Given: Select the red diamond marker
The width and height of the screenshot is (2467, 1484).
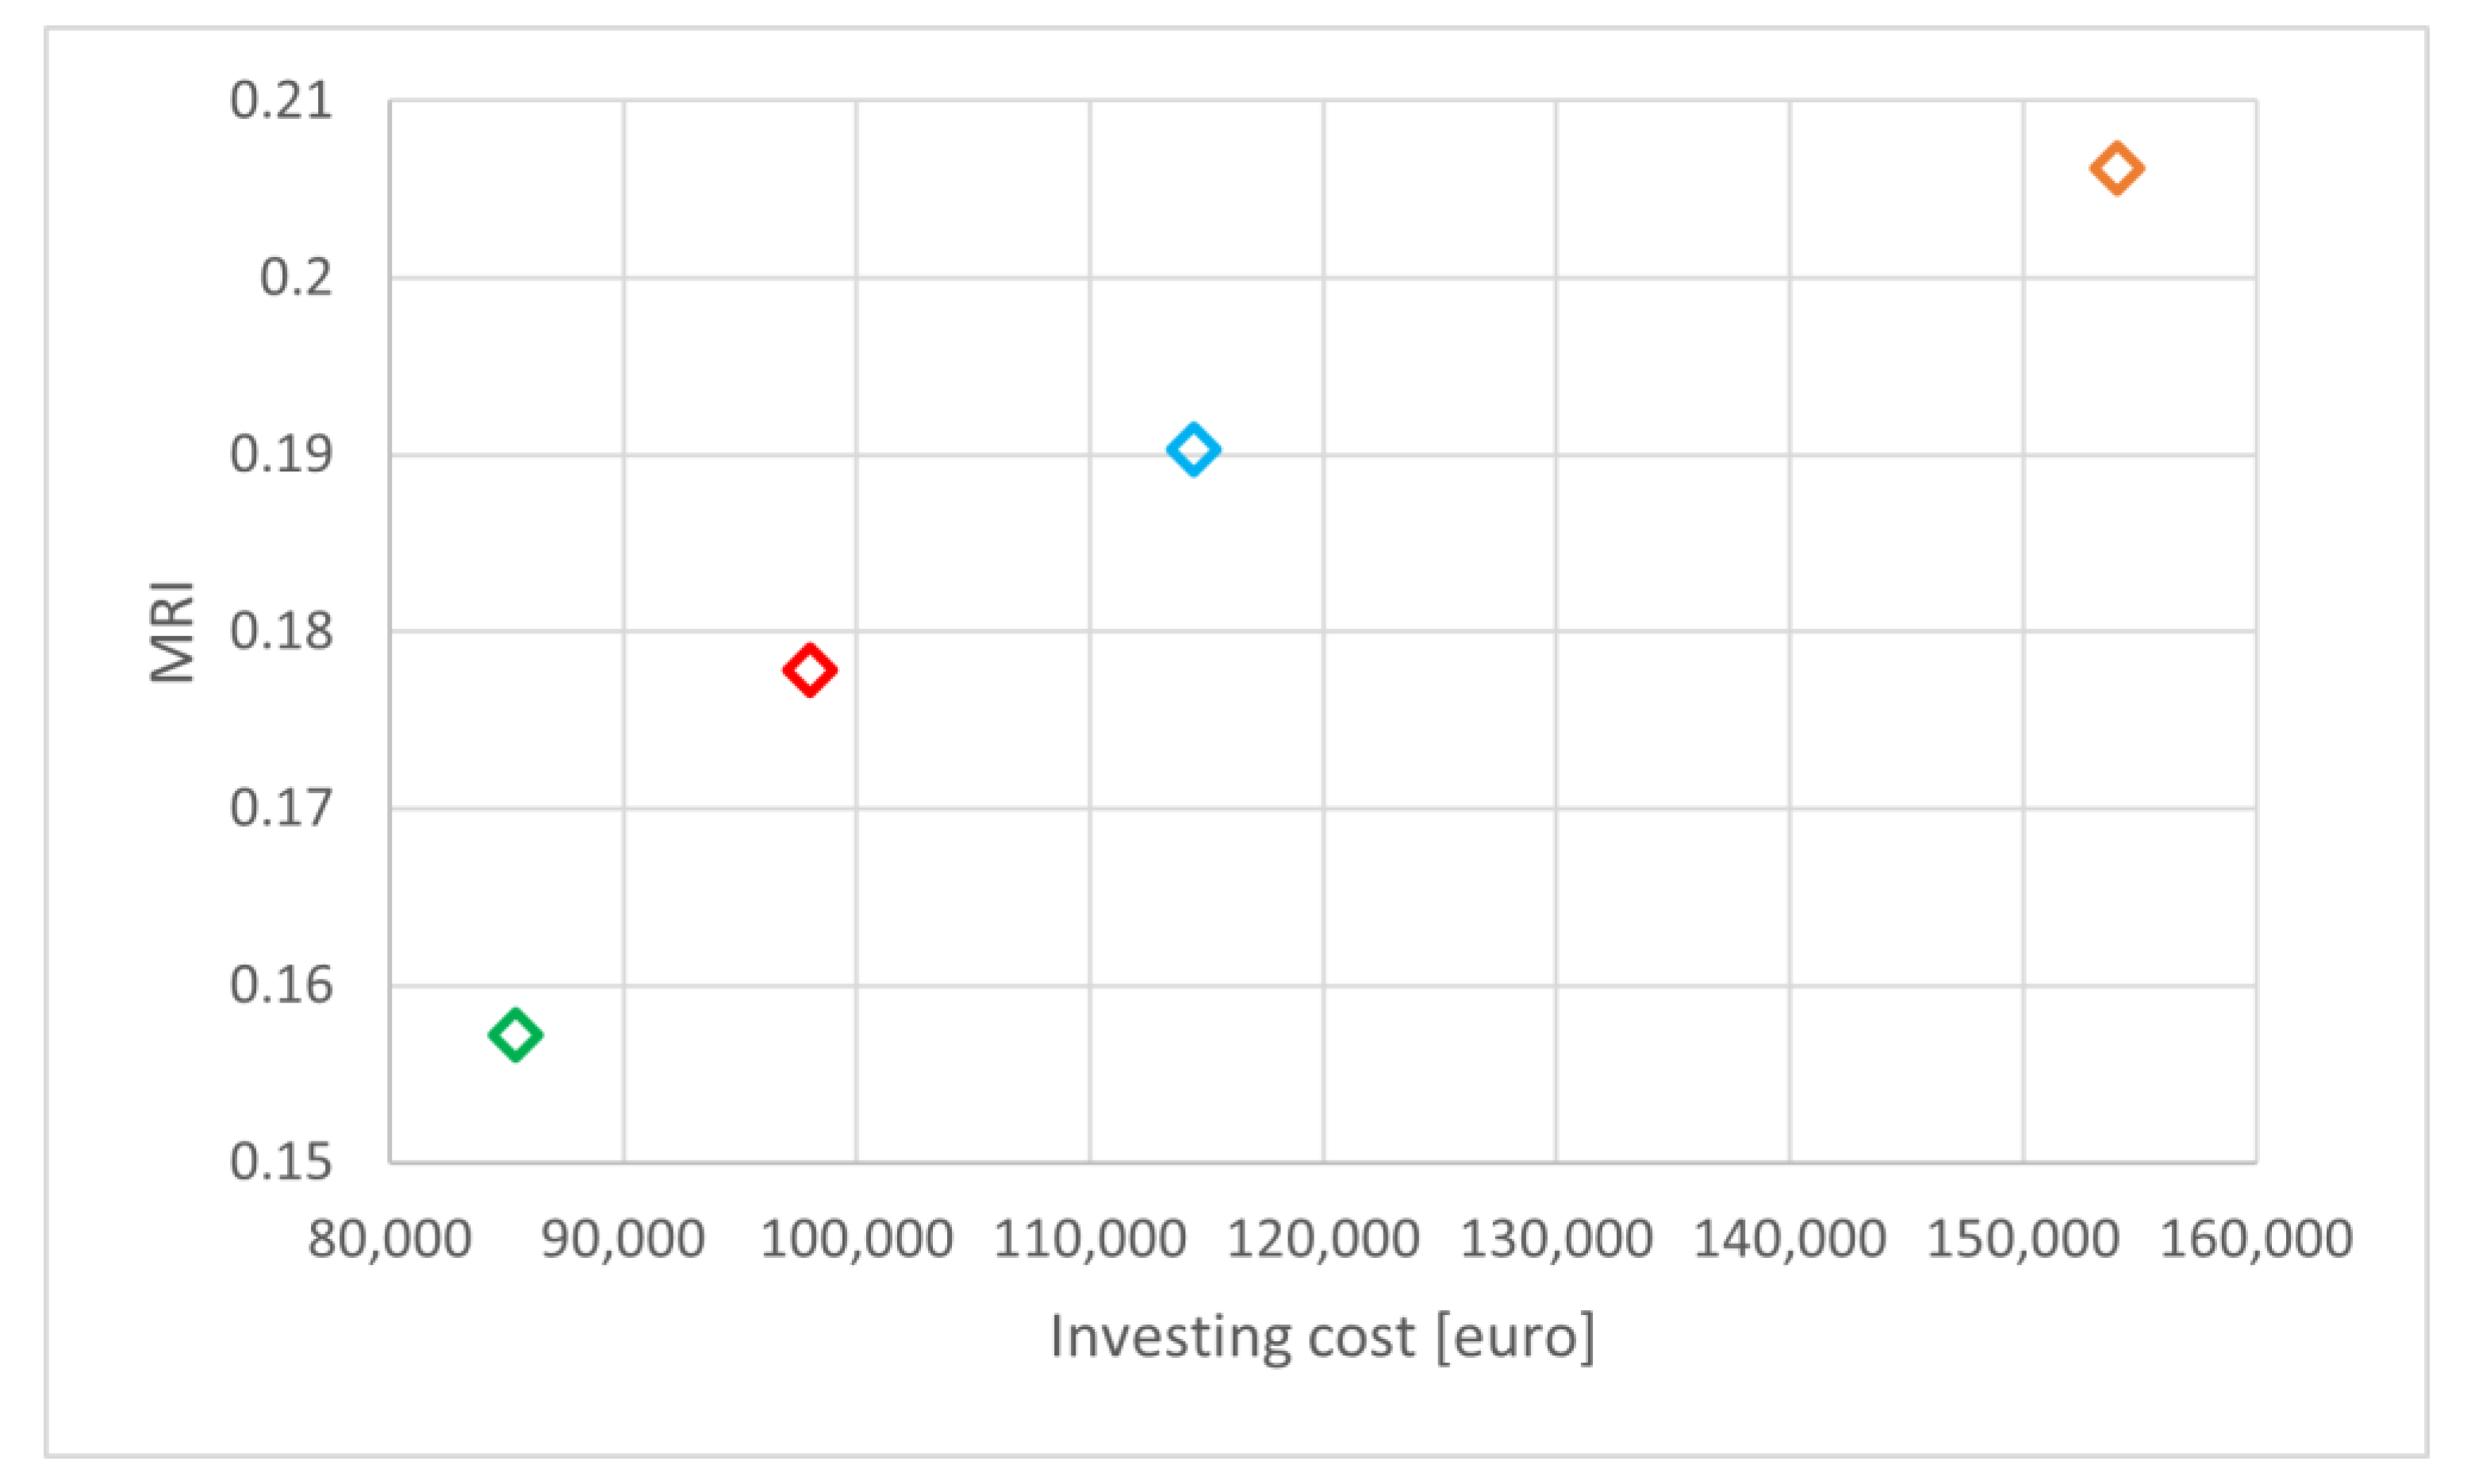Looking at the screenshot, I should (810, 670).
